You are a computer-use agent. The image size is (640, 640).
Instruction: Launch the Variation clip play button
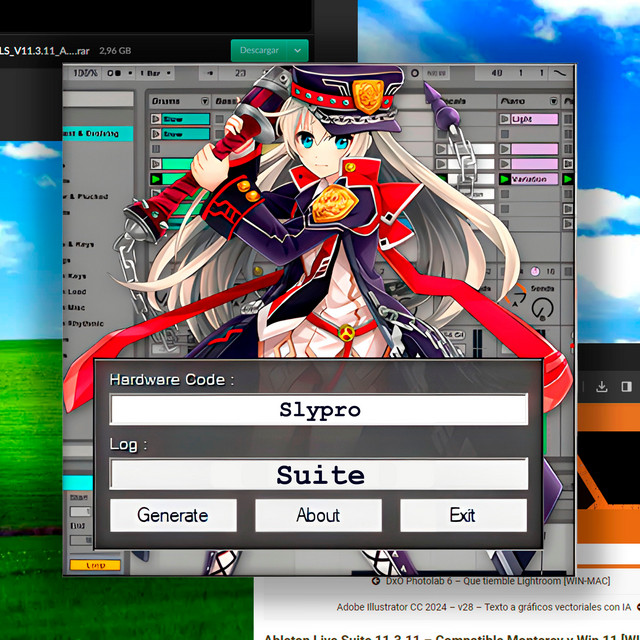[x=503, y=179]
